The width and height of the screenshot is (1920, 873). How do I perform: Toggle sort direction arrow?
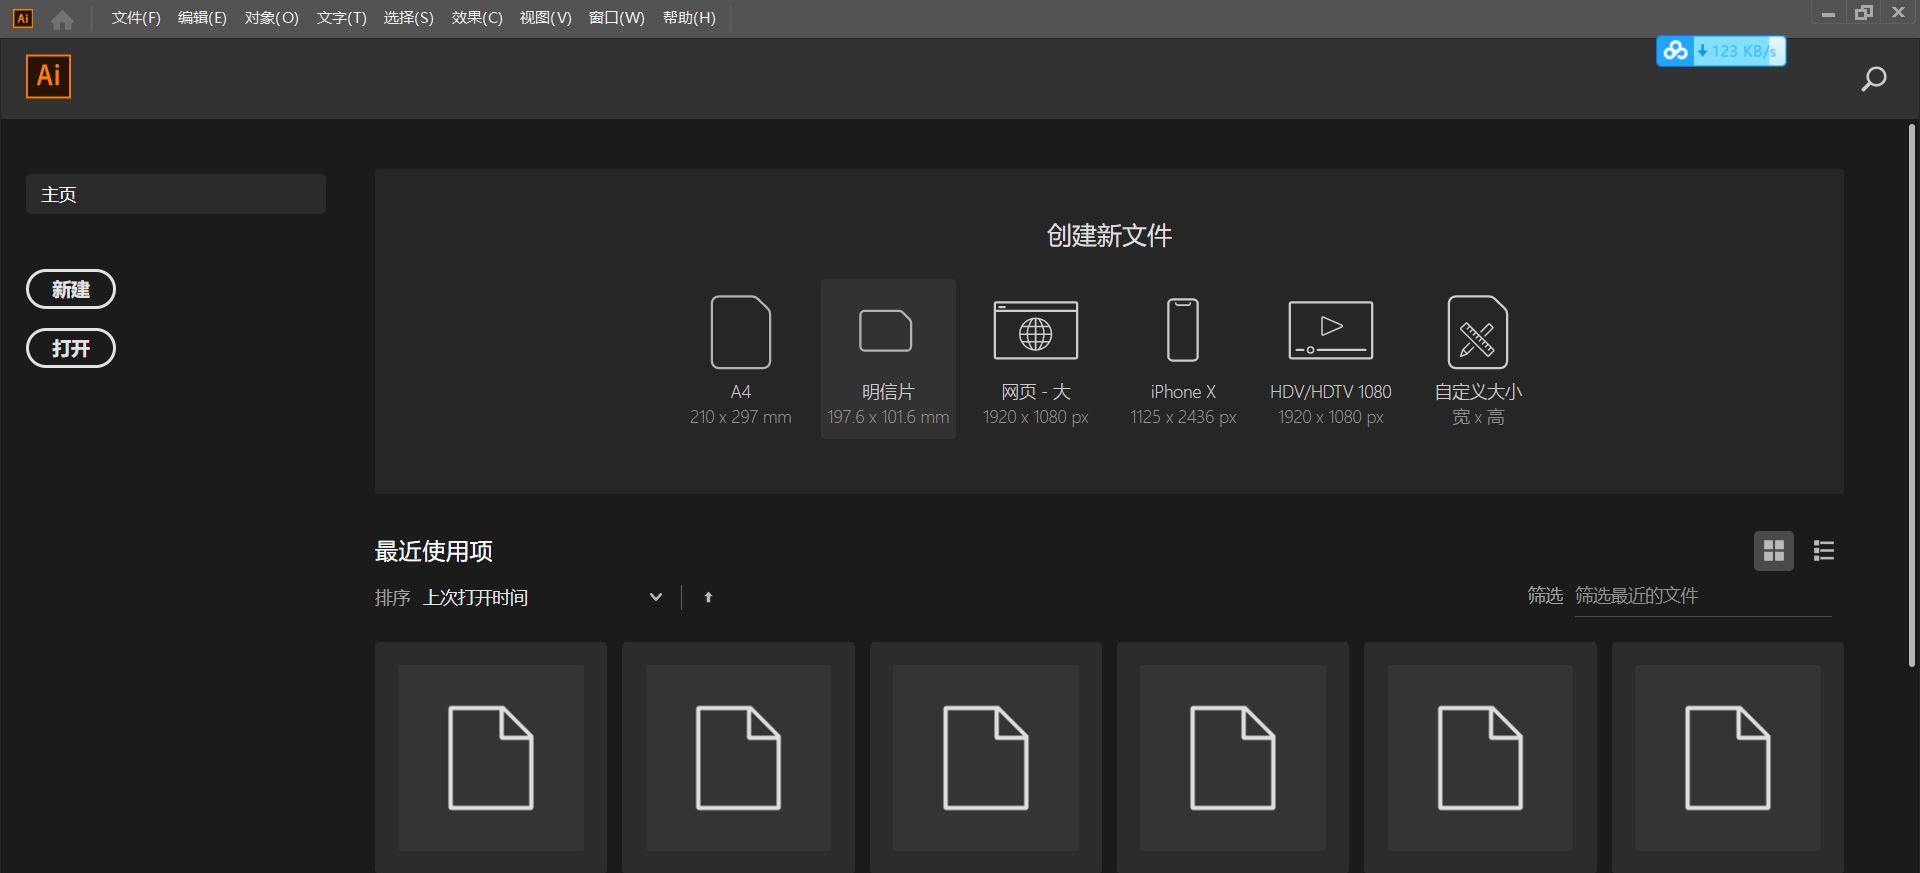pos(708,597)
